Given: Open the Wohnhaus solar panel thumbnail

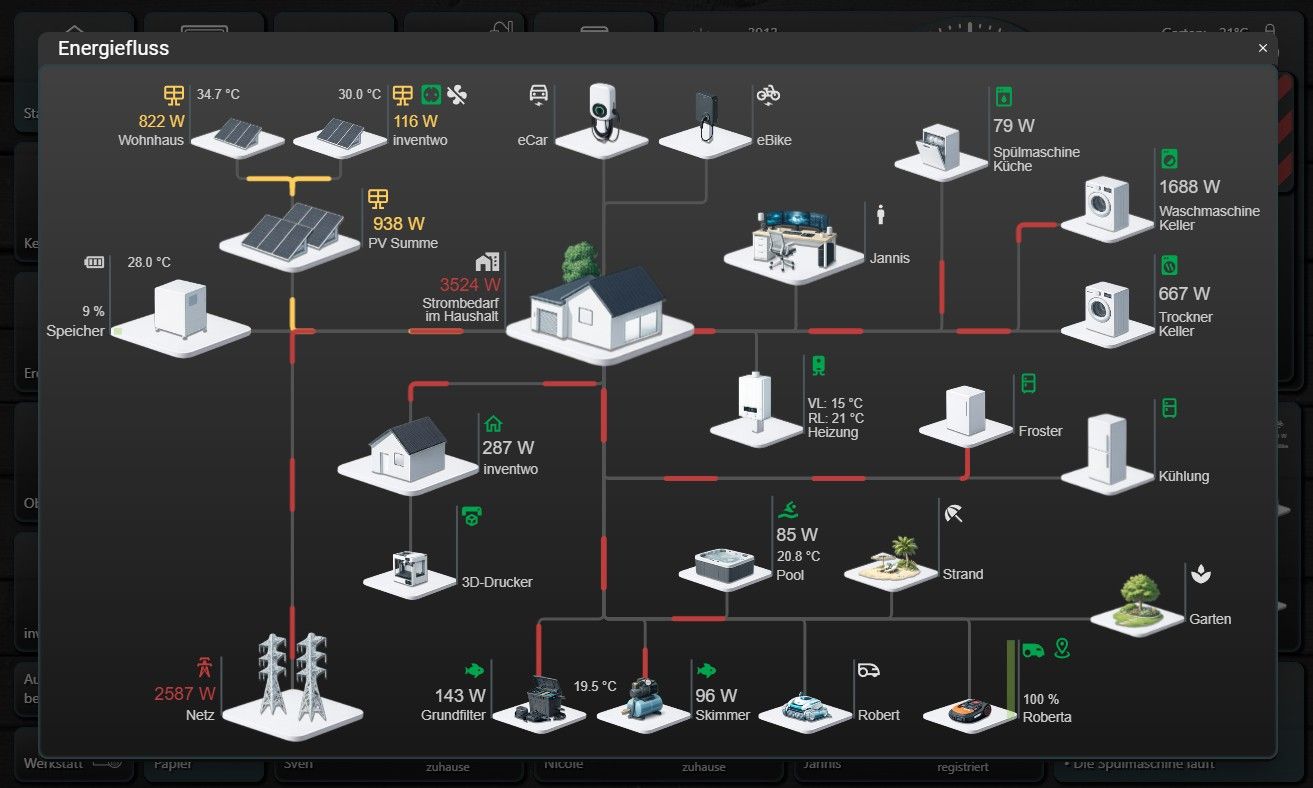Looking at the screenshot, I should pos(237,135).
